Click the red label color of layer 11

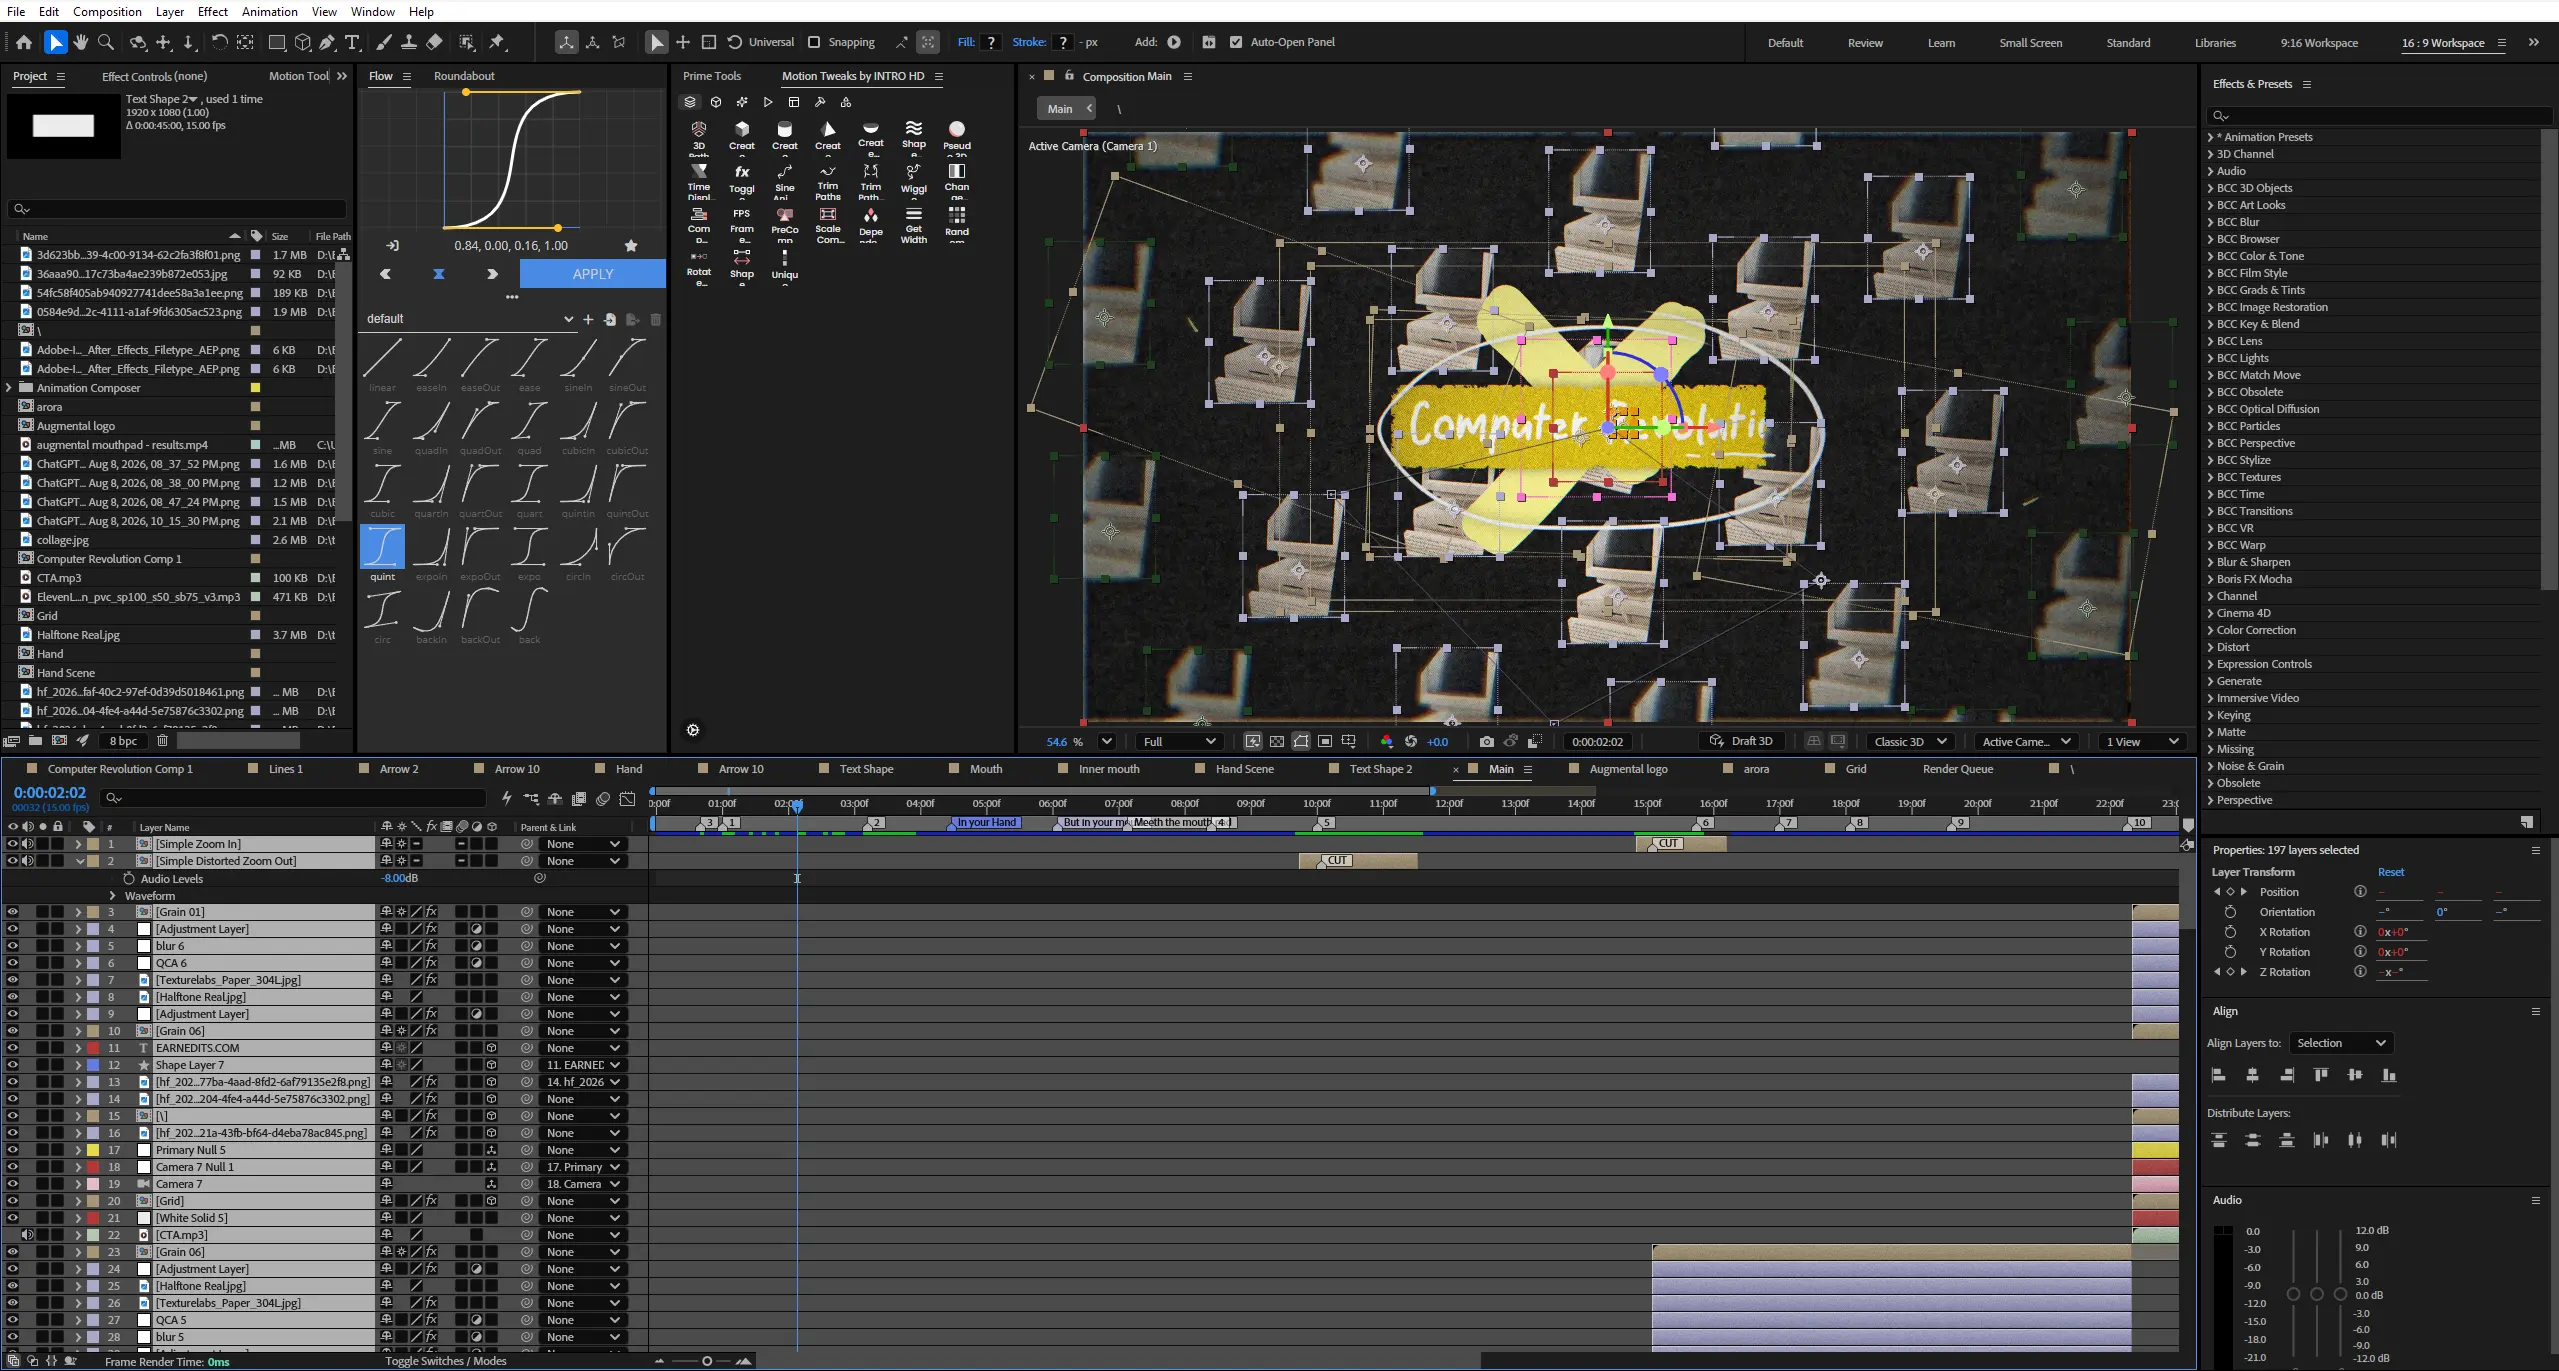coord(92,1048)
